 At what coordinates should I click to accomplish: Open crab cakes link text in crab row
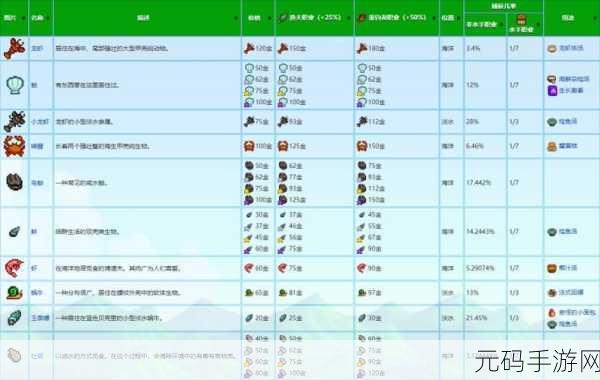tap(568, 146)
